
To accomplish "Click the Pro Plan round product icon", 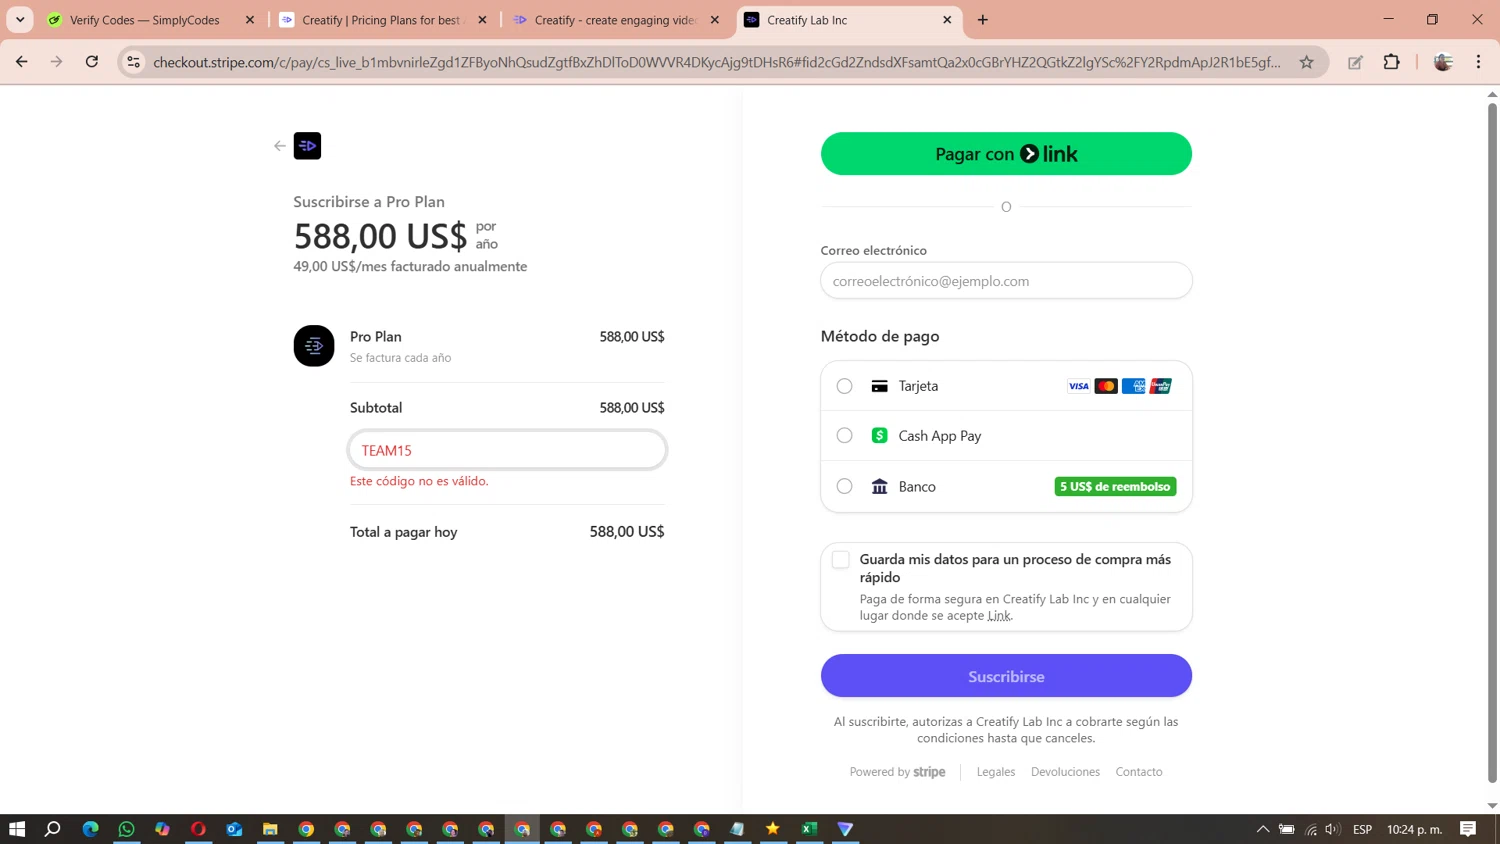I will (x=314, y=346).
